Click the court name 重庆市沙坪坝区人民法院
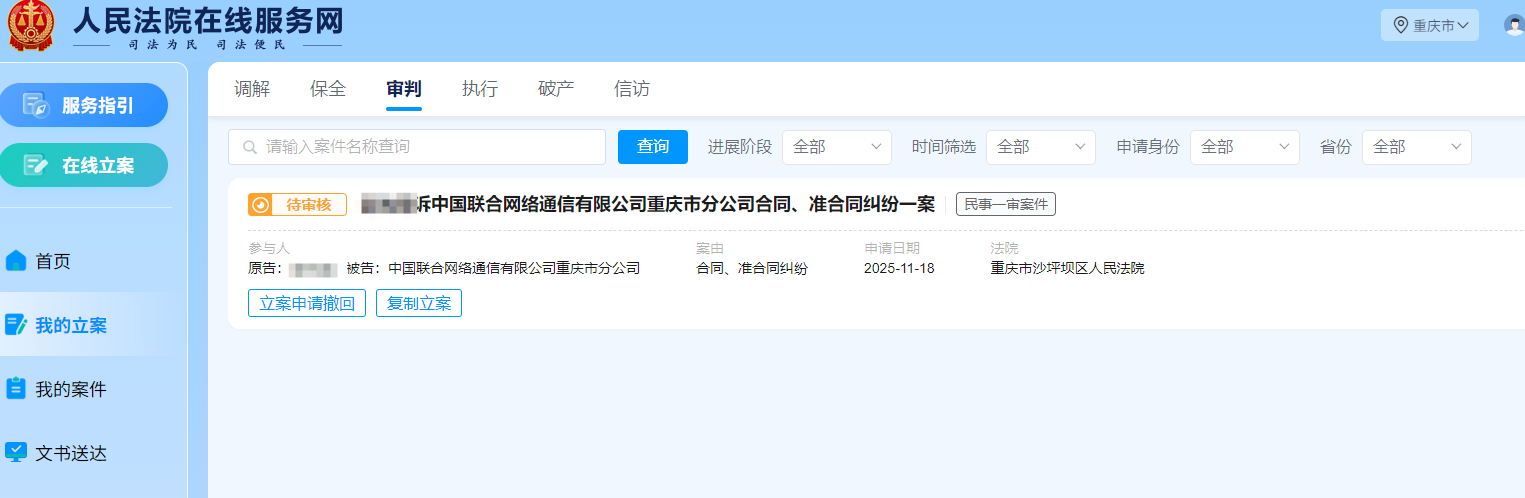The image size is (1525, 498). coord(1067,268)
